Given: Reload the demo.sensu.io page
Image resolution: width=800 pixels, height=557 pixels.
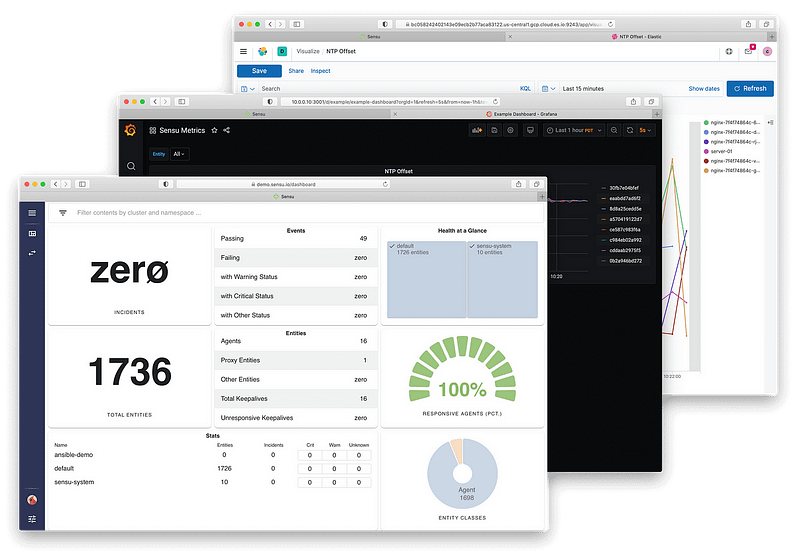Looking at the screenshot, I should [385, 184].
